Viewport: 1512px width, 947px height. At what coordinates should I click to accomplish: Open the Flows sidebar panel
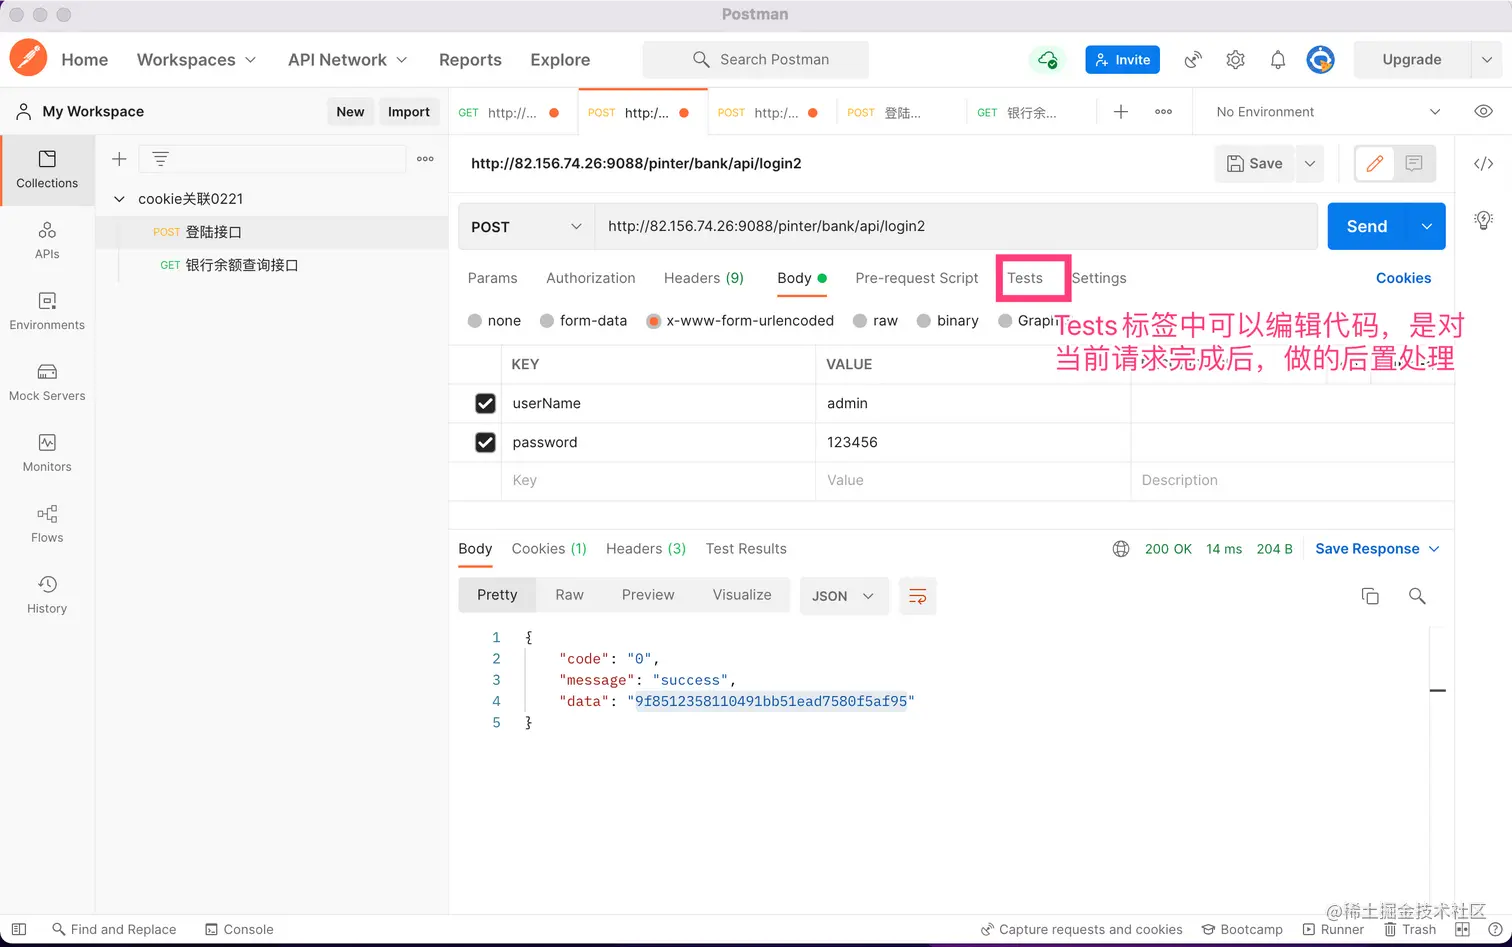(47, 524)
